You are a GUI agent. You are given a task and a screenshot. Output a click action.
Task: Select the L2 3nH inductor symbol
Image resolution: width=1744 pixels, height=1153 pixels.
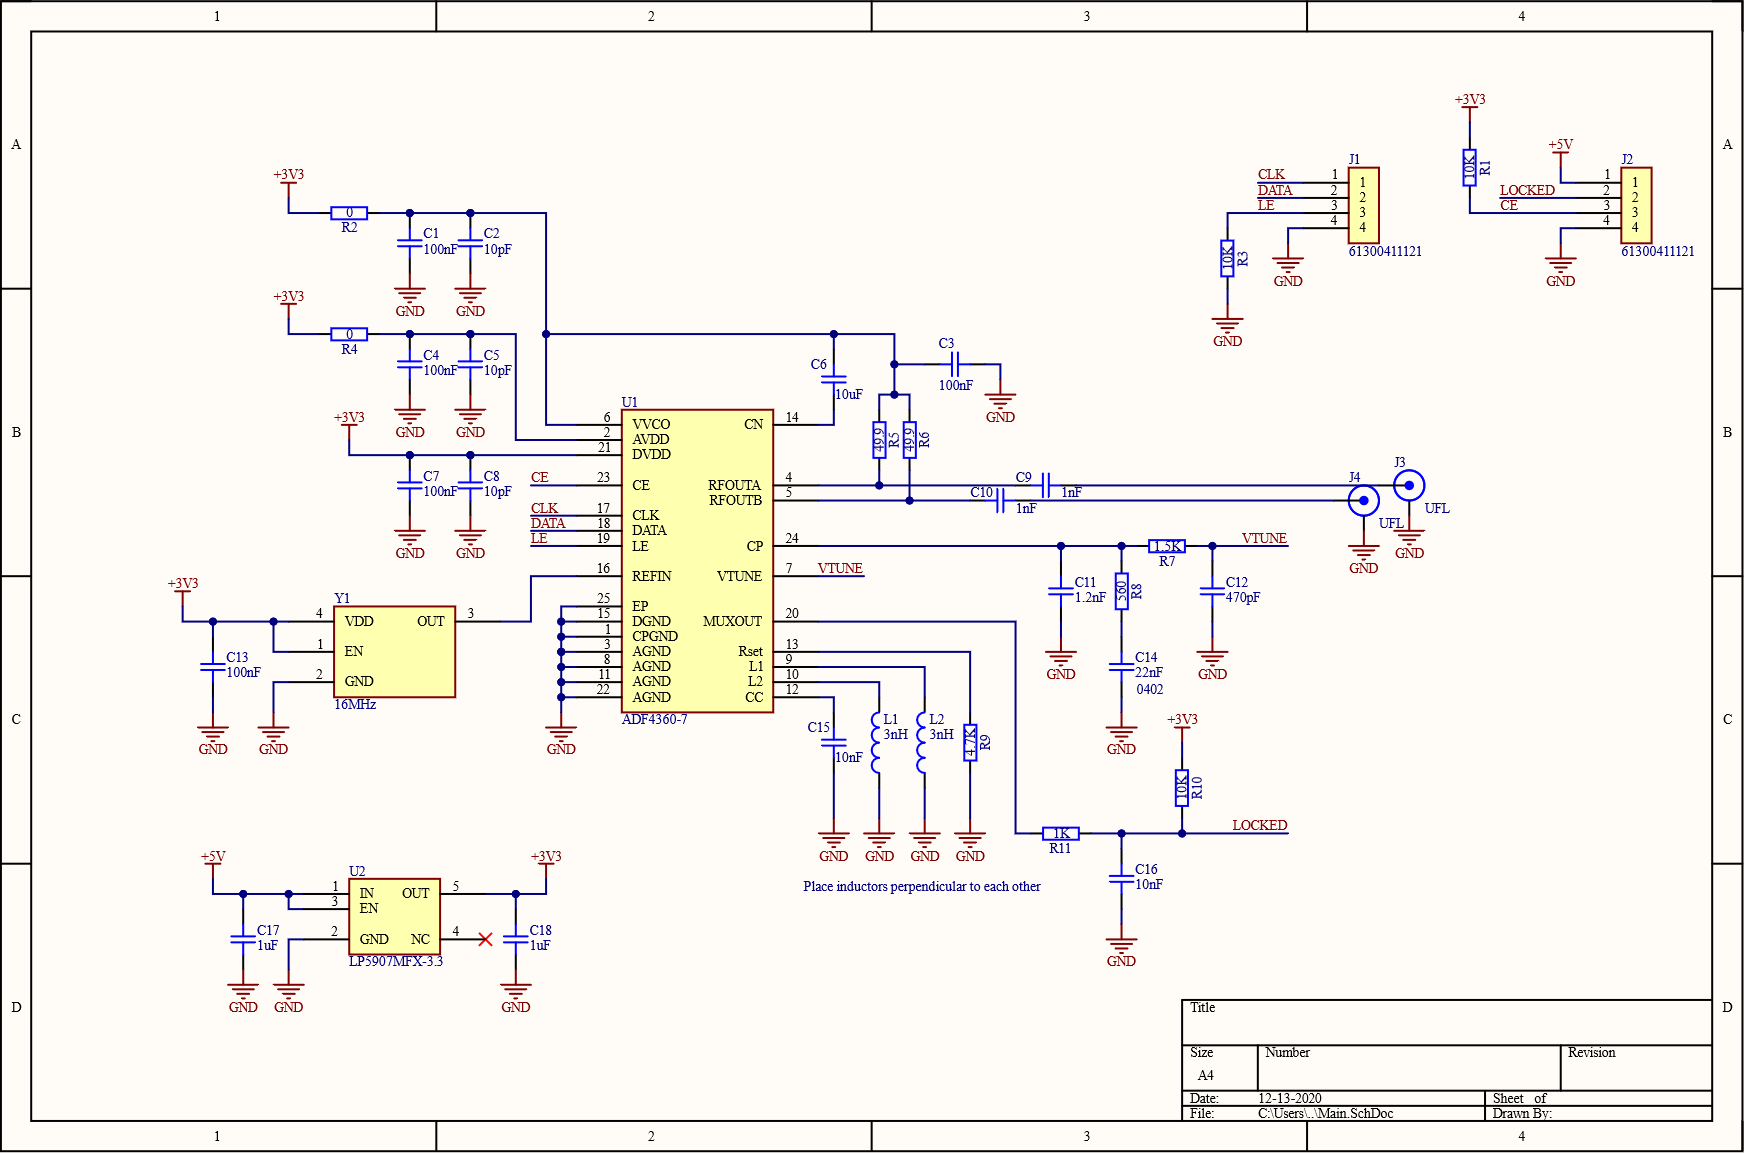923,743
